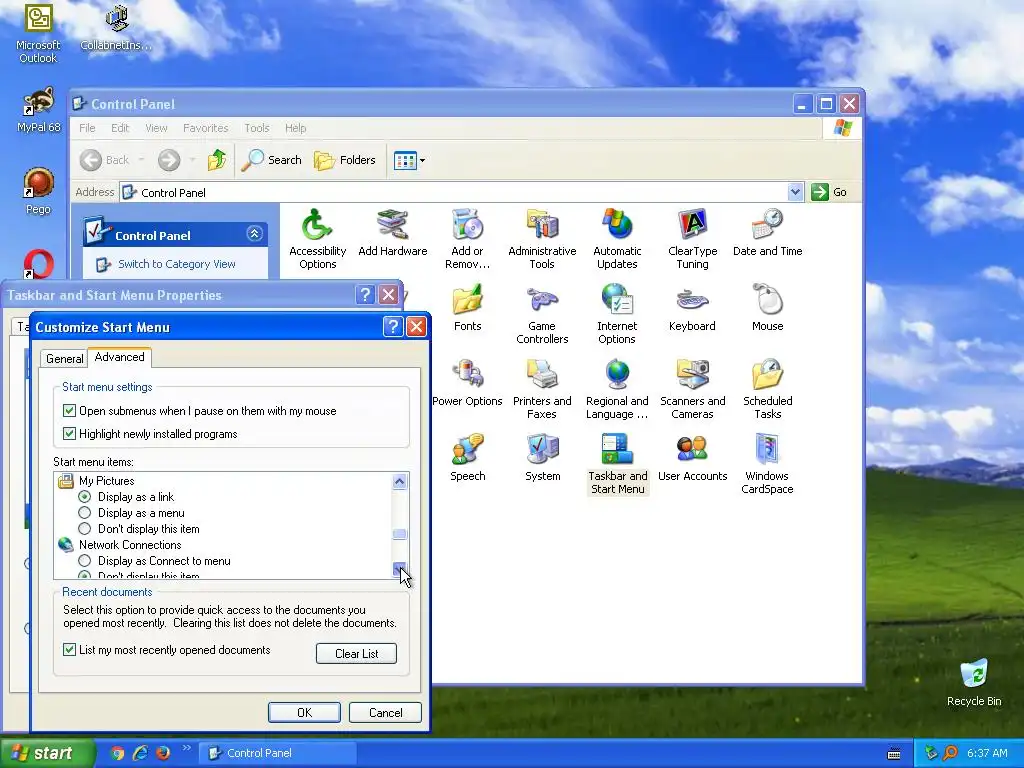
Task: Open the Tools menu
Action: click(257, 128)
